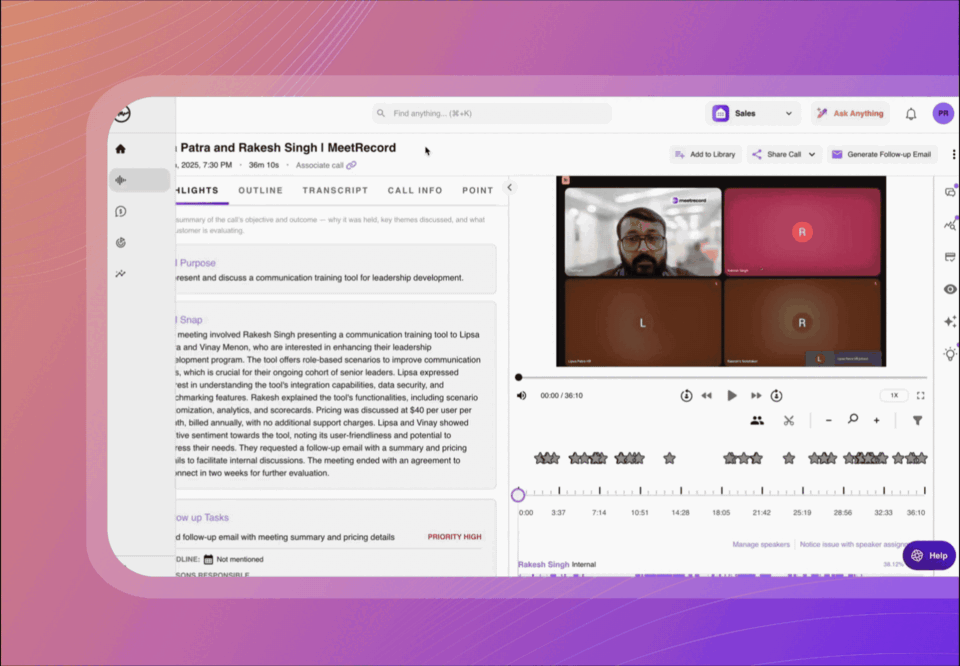Zoom in the timeline with plus
960x666 pixels.
point(877,421)
